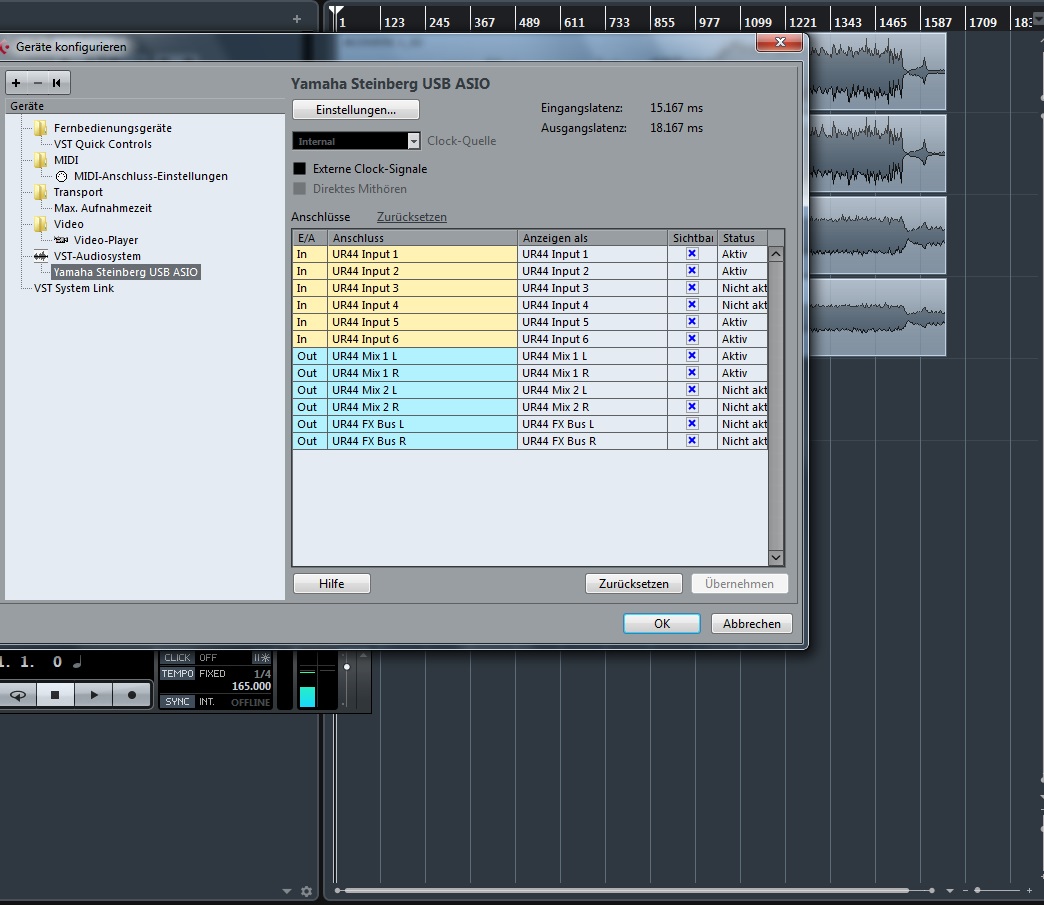The width and height of the screenshot is (1044, 905).
Task: Click the small triangle left of the gear icon
Action: (x=287, y=891)
